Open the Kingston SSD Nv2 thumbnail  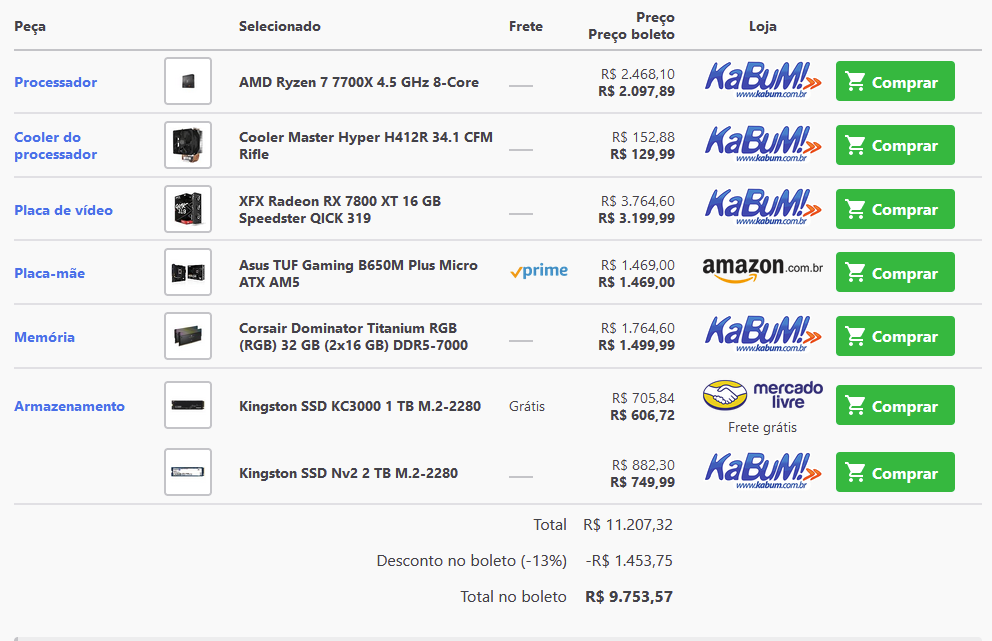[188, 472]
